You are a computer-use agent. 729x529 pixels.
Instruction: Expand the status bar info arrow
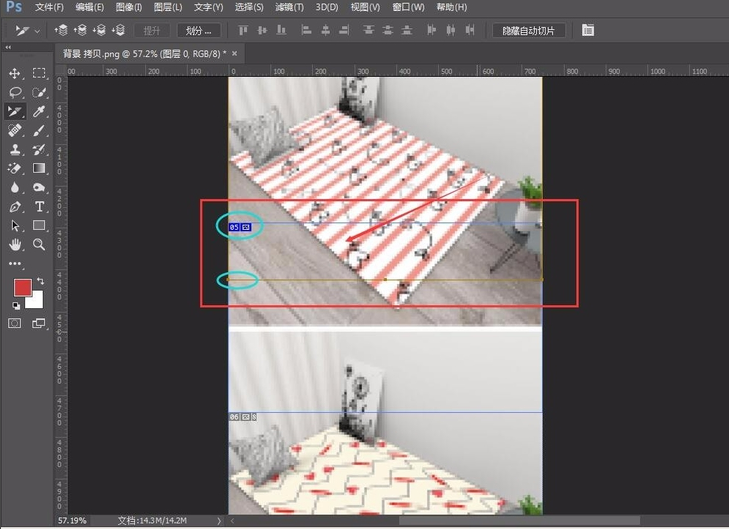pyautogui.click(x=220, y=521)
